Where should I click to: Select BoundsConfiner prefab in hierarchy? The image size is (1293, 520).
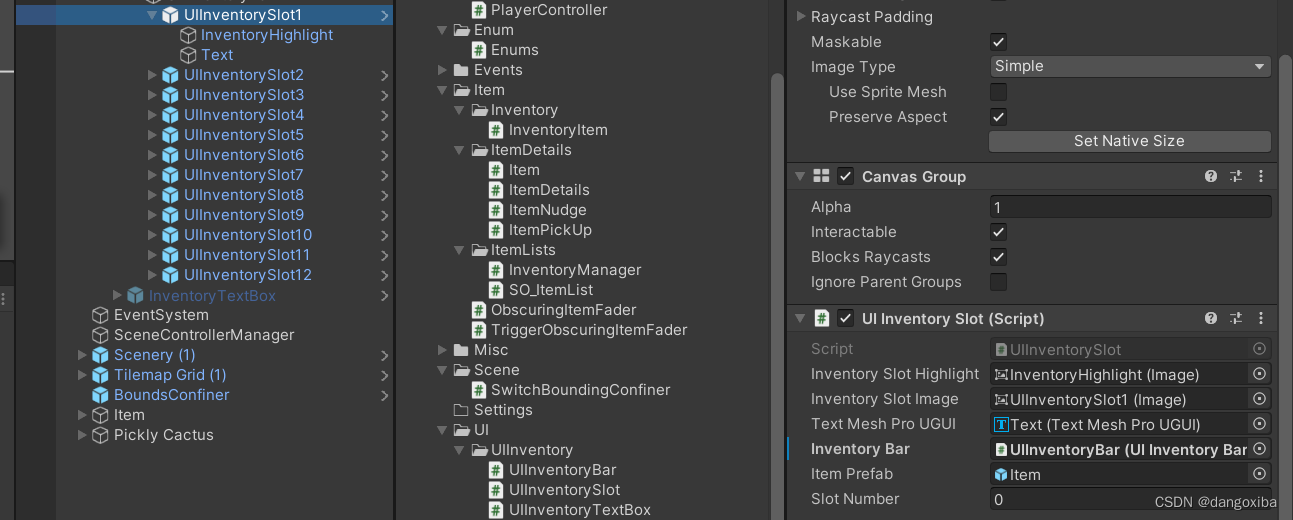[172, 395]
